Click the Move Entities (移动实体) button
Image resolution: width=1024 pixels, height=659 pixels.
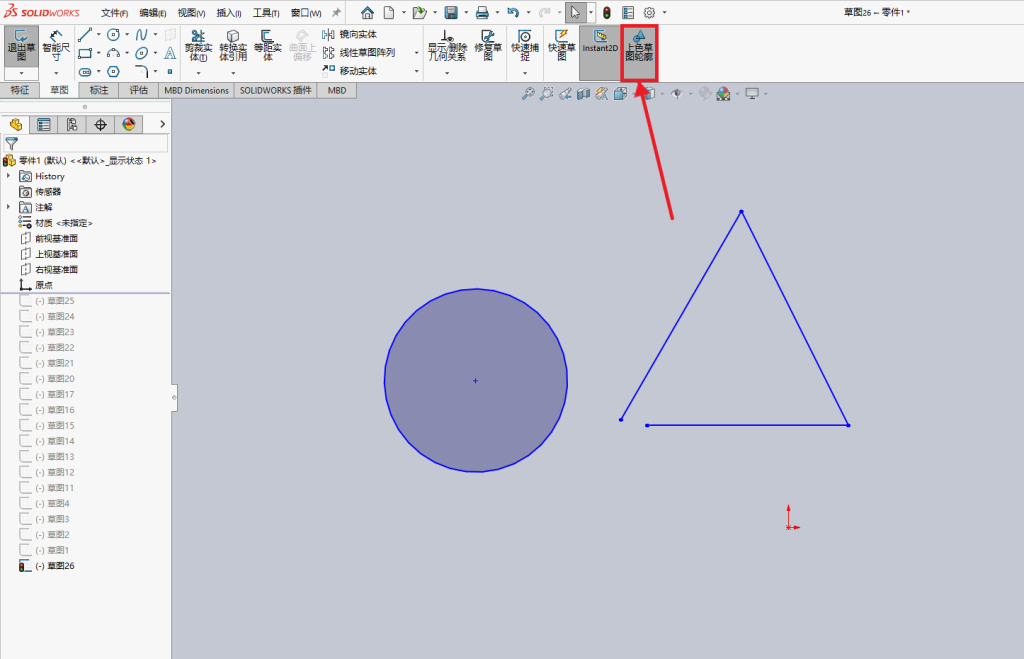point(350,71)
